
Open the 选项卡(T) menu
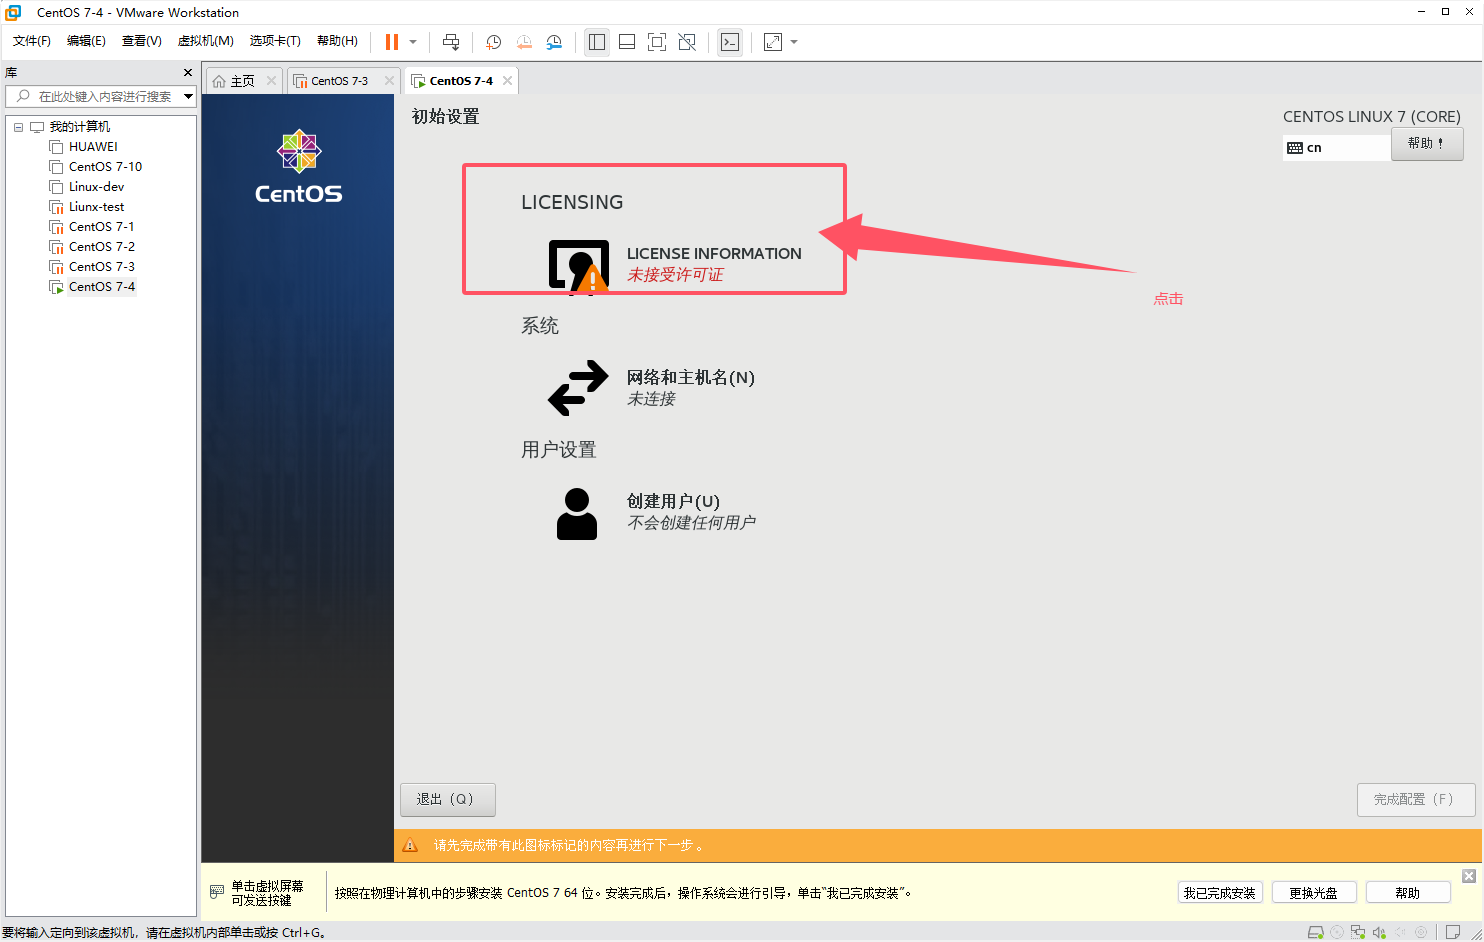click(x=275, y=41)
